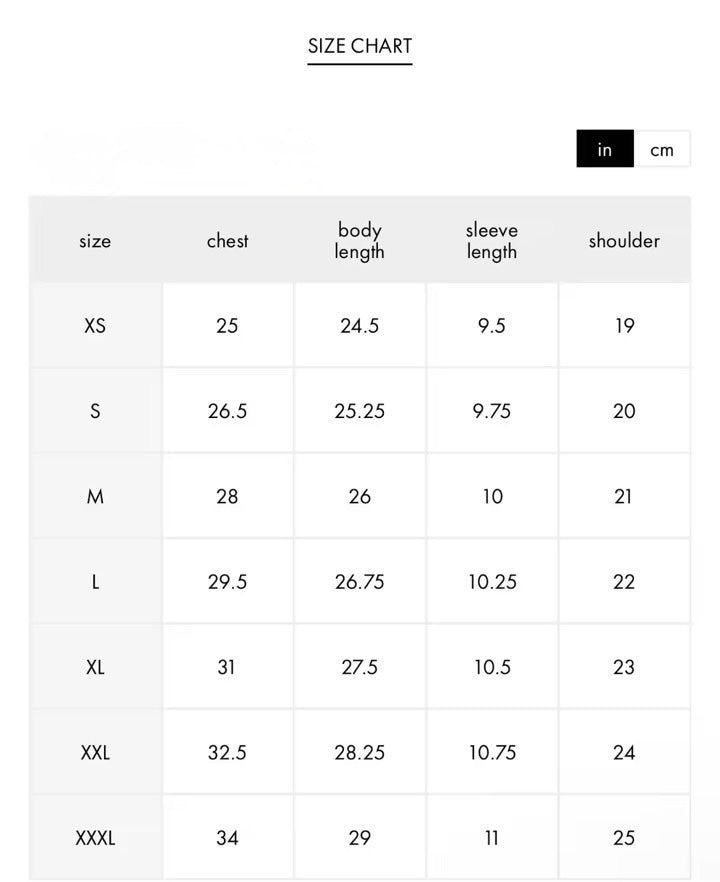Viewport: 720px width, 882px height.
Task: Select the chest column header
Action: tap(227, 241)
